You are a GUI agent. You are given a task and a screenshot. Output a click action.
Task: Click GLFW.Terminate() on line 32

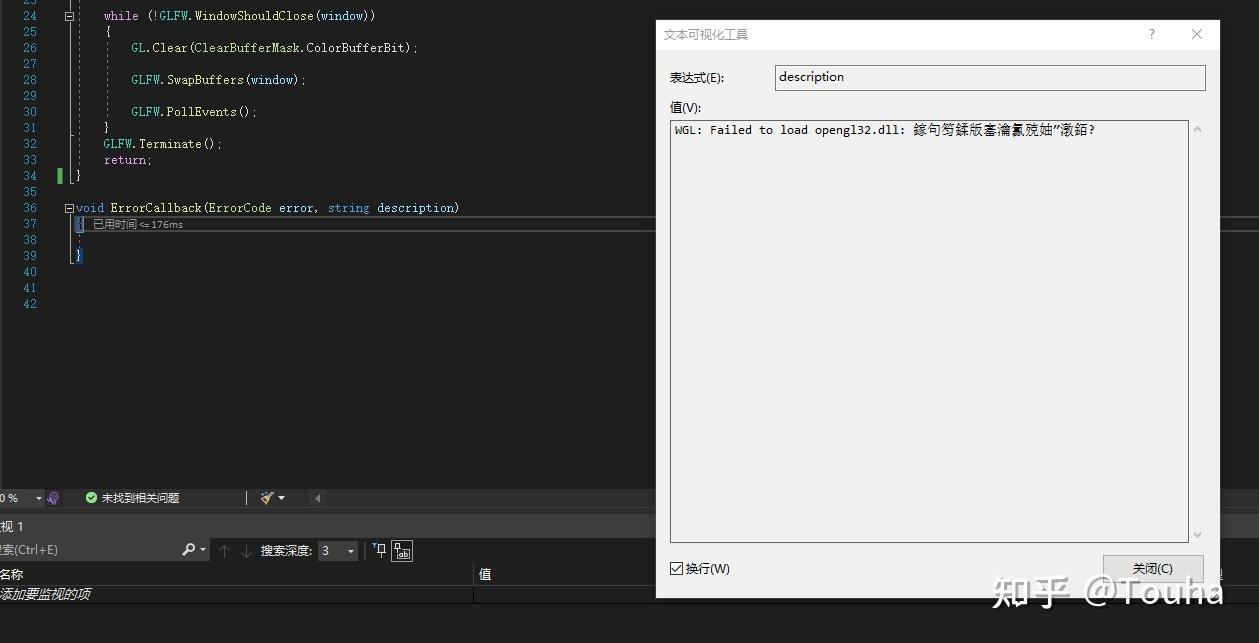pyautogui.click(x=160, y=144)
